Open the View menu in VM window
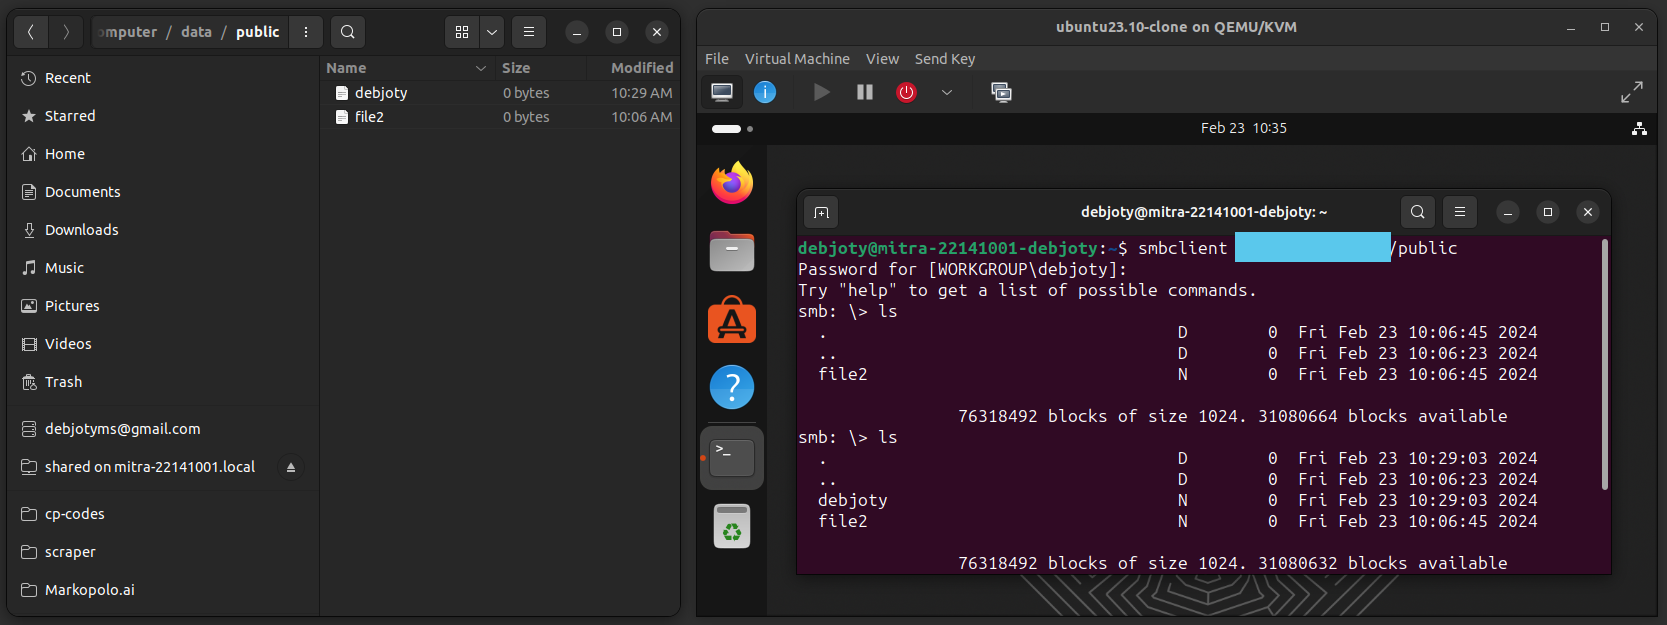Viewport: 1667px width, 625px height. 882,59
